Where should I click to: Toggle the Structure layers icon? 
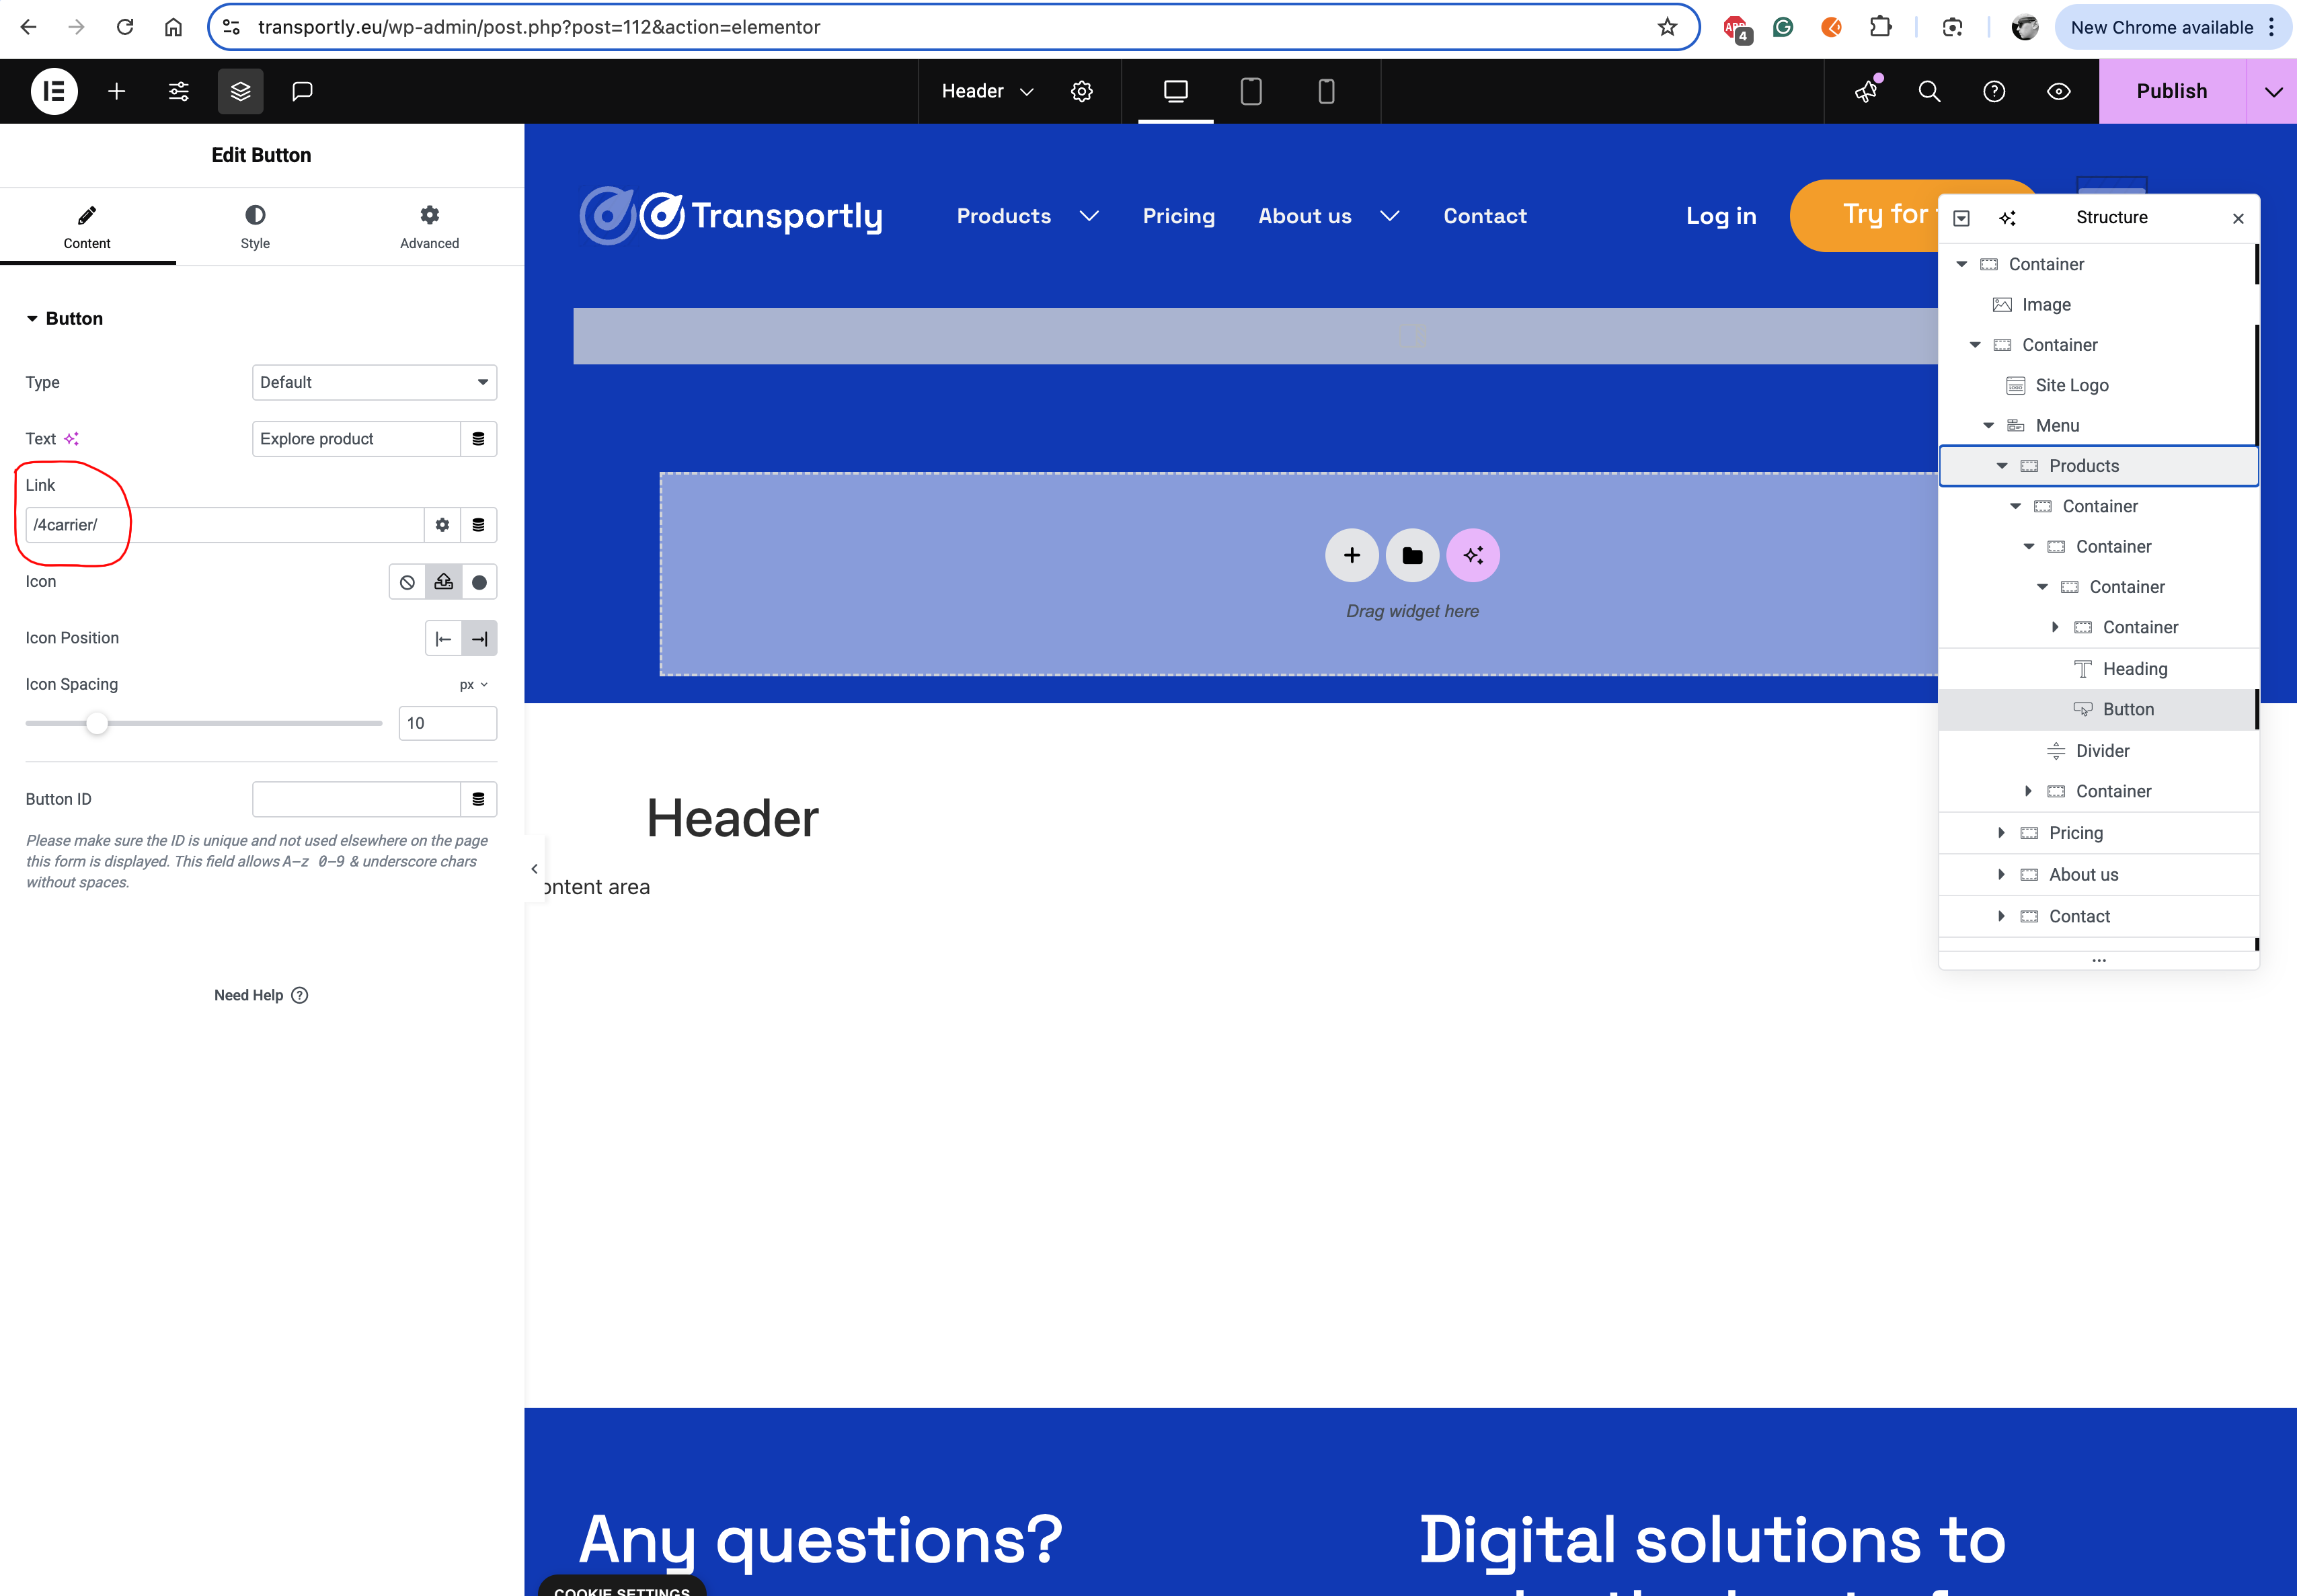pyautogui.click(x=240, y=91)
